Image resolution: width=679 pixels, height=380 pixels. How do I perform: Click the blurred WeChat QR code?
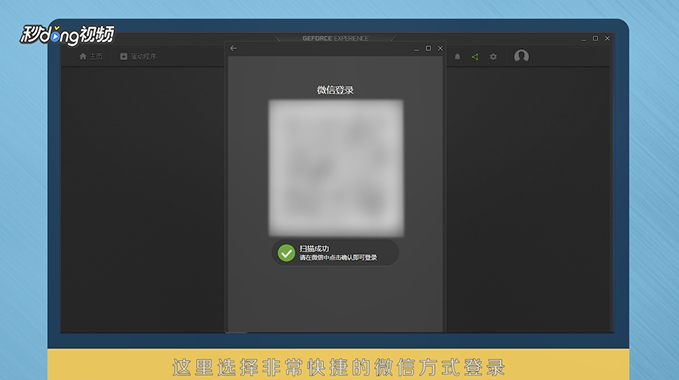point(336,168)
